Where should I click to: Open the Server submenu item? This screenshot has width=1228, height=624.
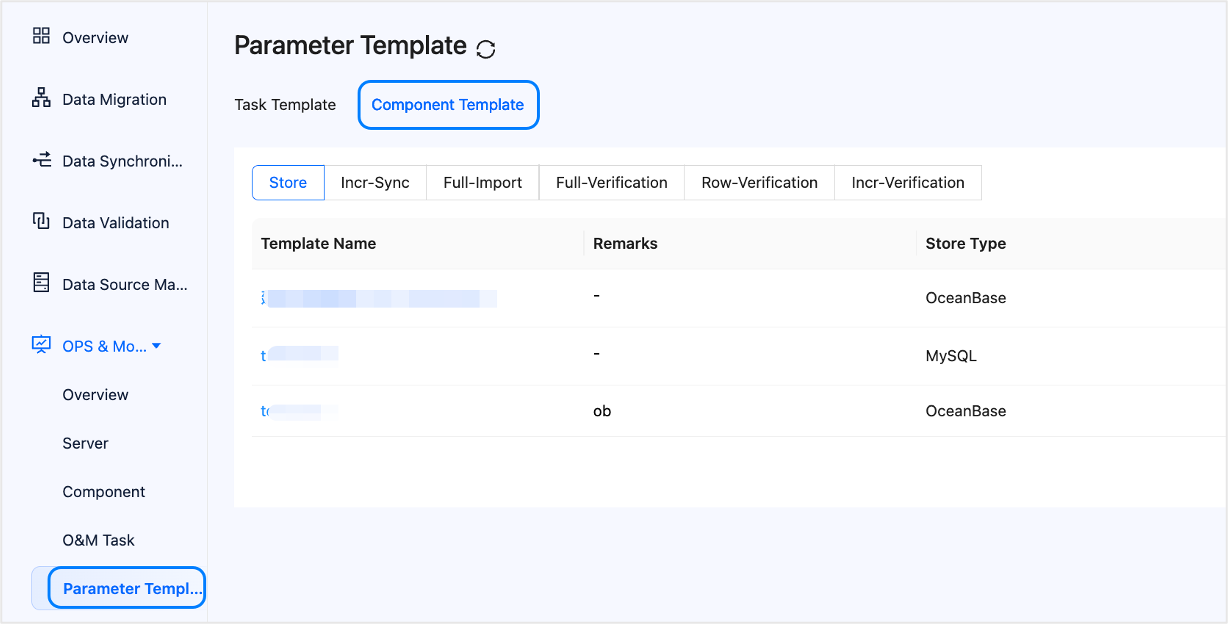point(85,443)
